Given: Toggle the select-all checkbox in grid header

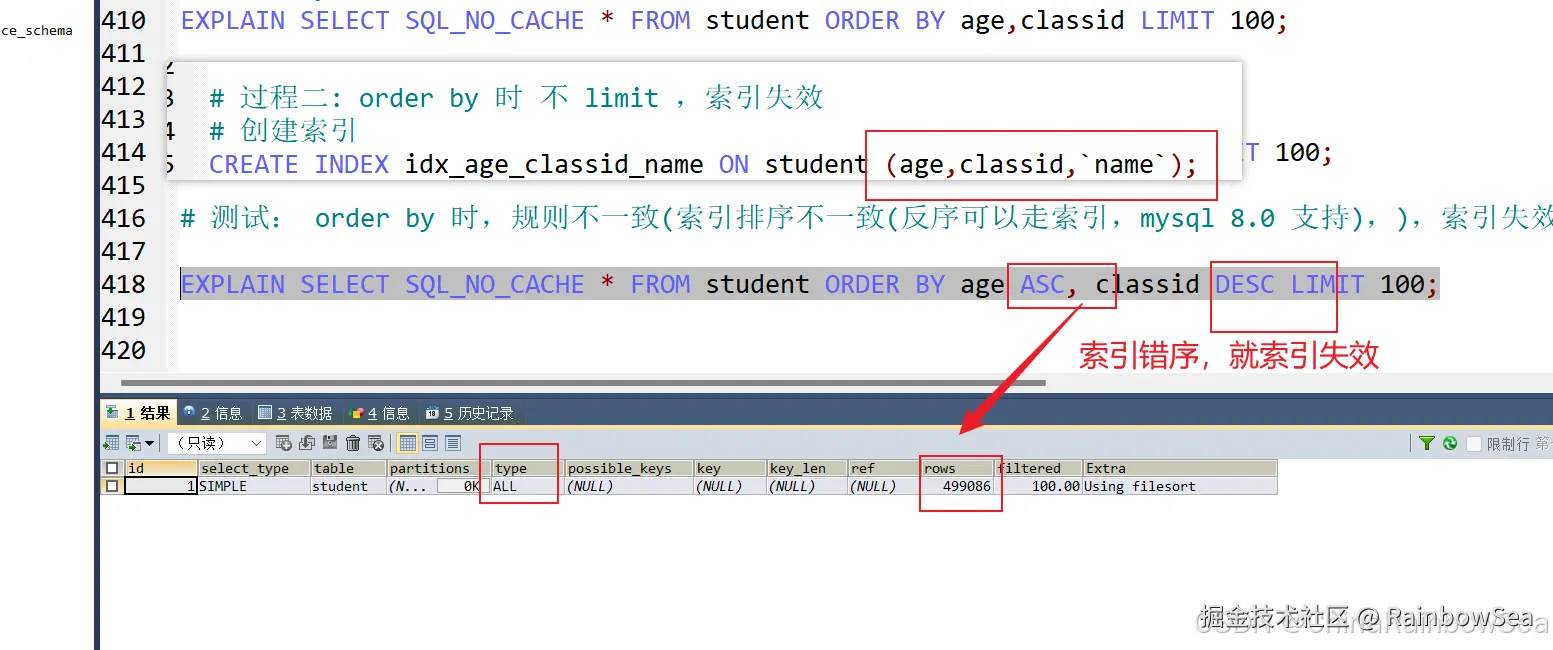Looking at the screenshot, I should click(x=112, y=468).
